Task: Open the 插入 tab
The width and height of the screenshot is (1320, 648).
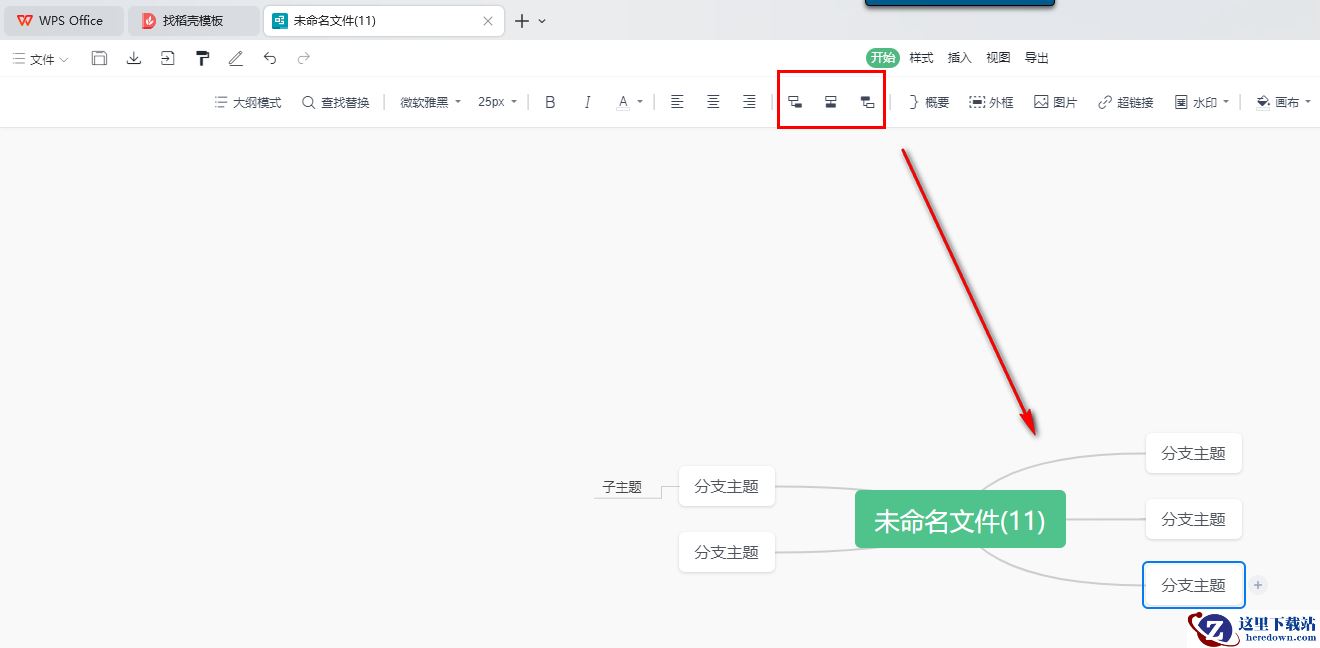Action: pos(959,58)
